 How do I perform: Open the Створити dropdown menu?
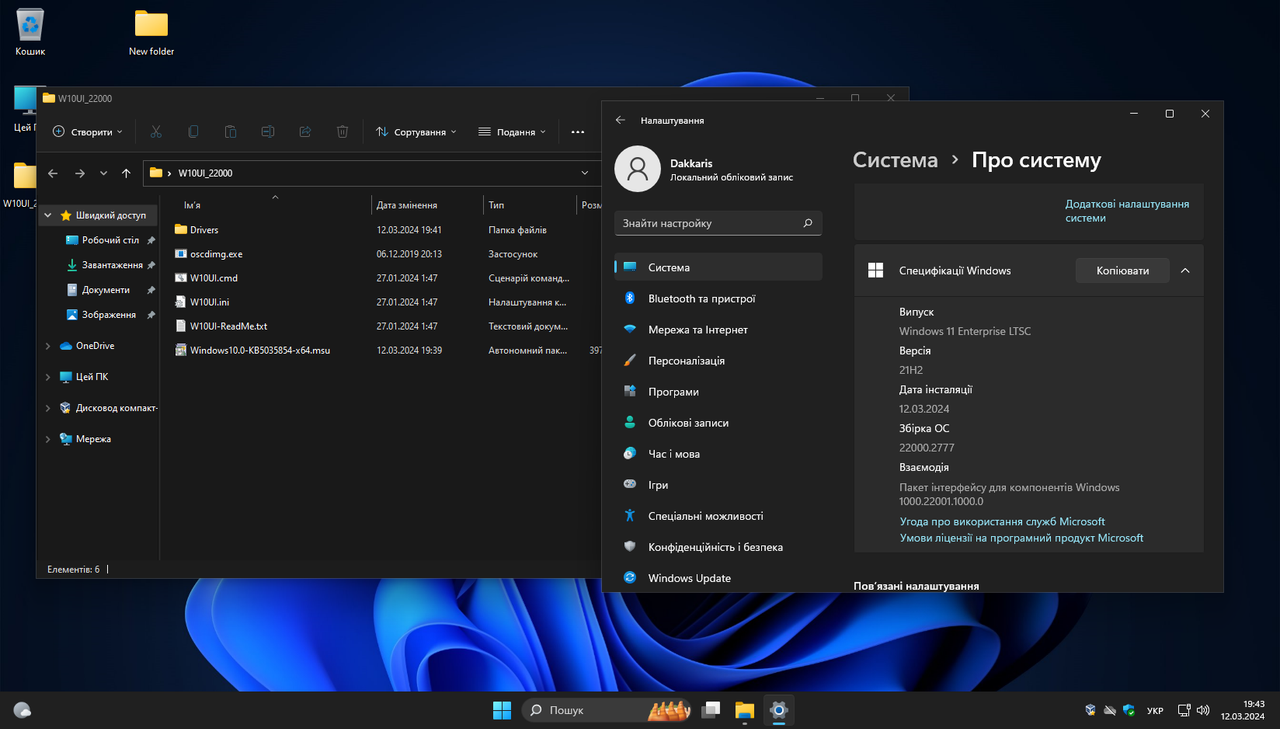click(x=88, y=131)
